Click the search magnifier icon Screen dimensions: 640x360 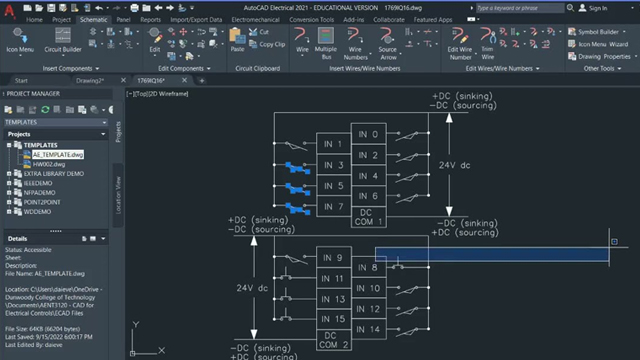[x=570, y=8]
